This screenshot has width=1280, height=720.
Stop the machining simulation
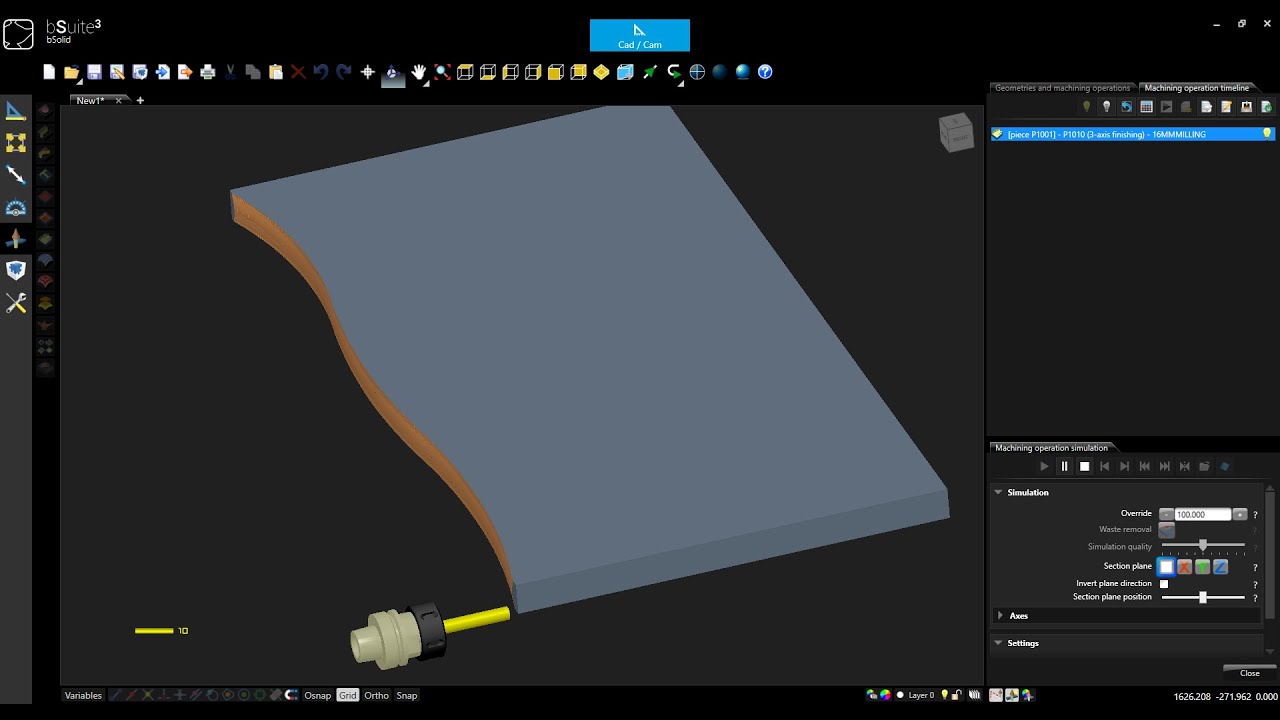(x=1084, y=466)
